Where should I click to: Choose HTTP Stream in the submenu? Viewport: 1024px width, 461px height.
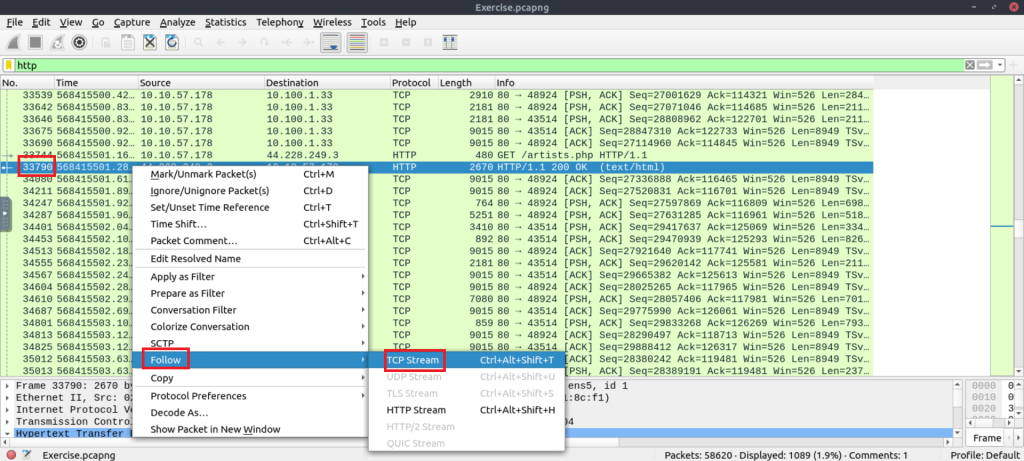coord(416,410)
